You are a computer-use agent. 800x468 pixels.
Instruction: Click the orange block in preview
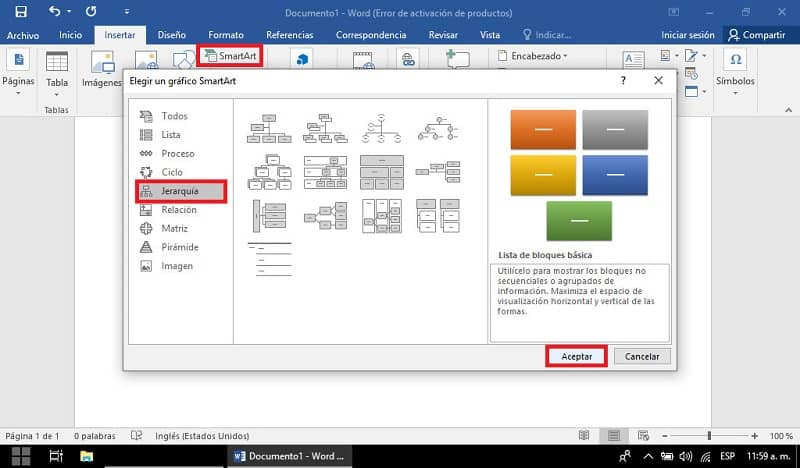pyautogui.click(x=543, y=130)
